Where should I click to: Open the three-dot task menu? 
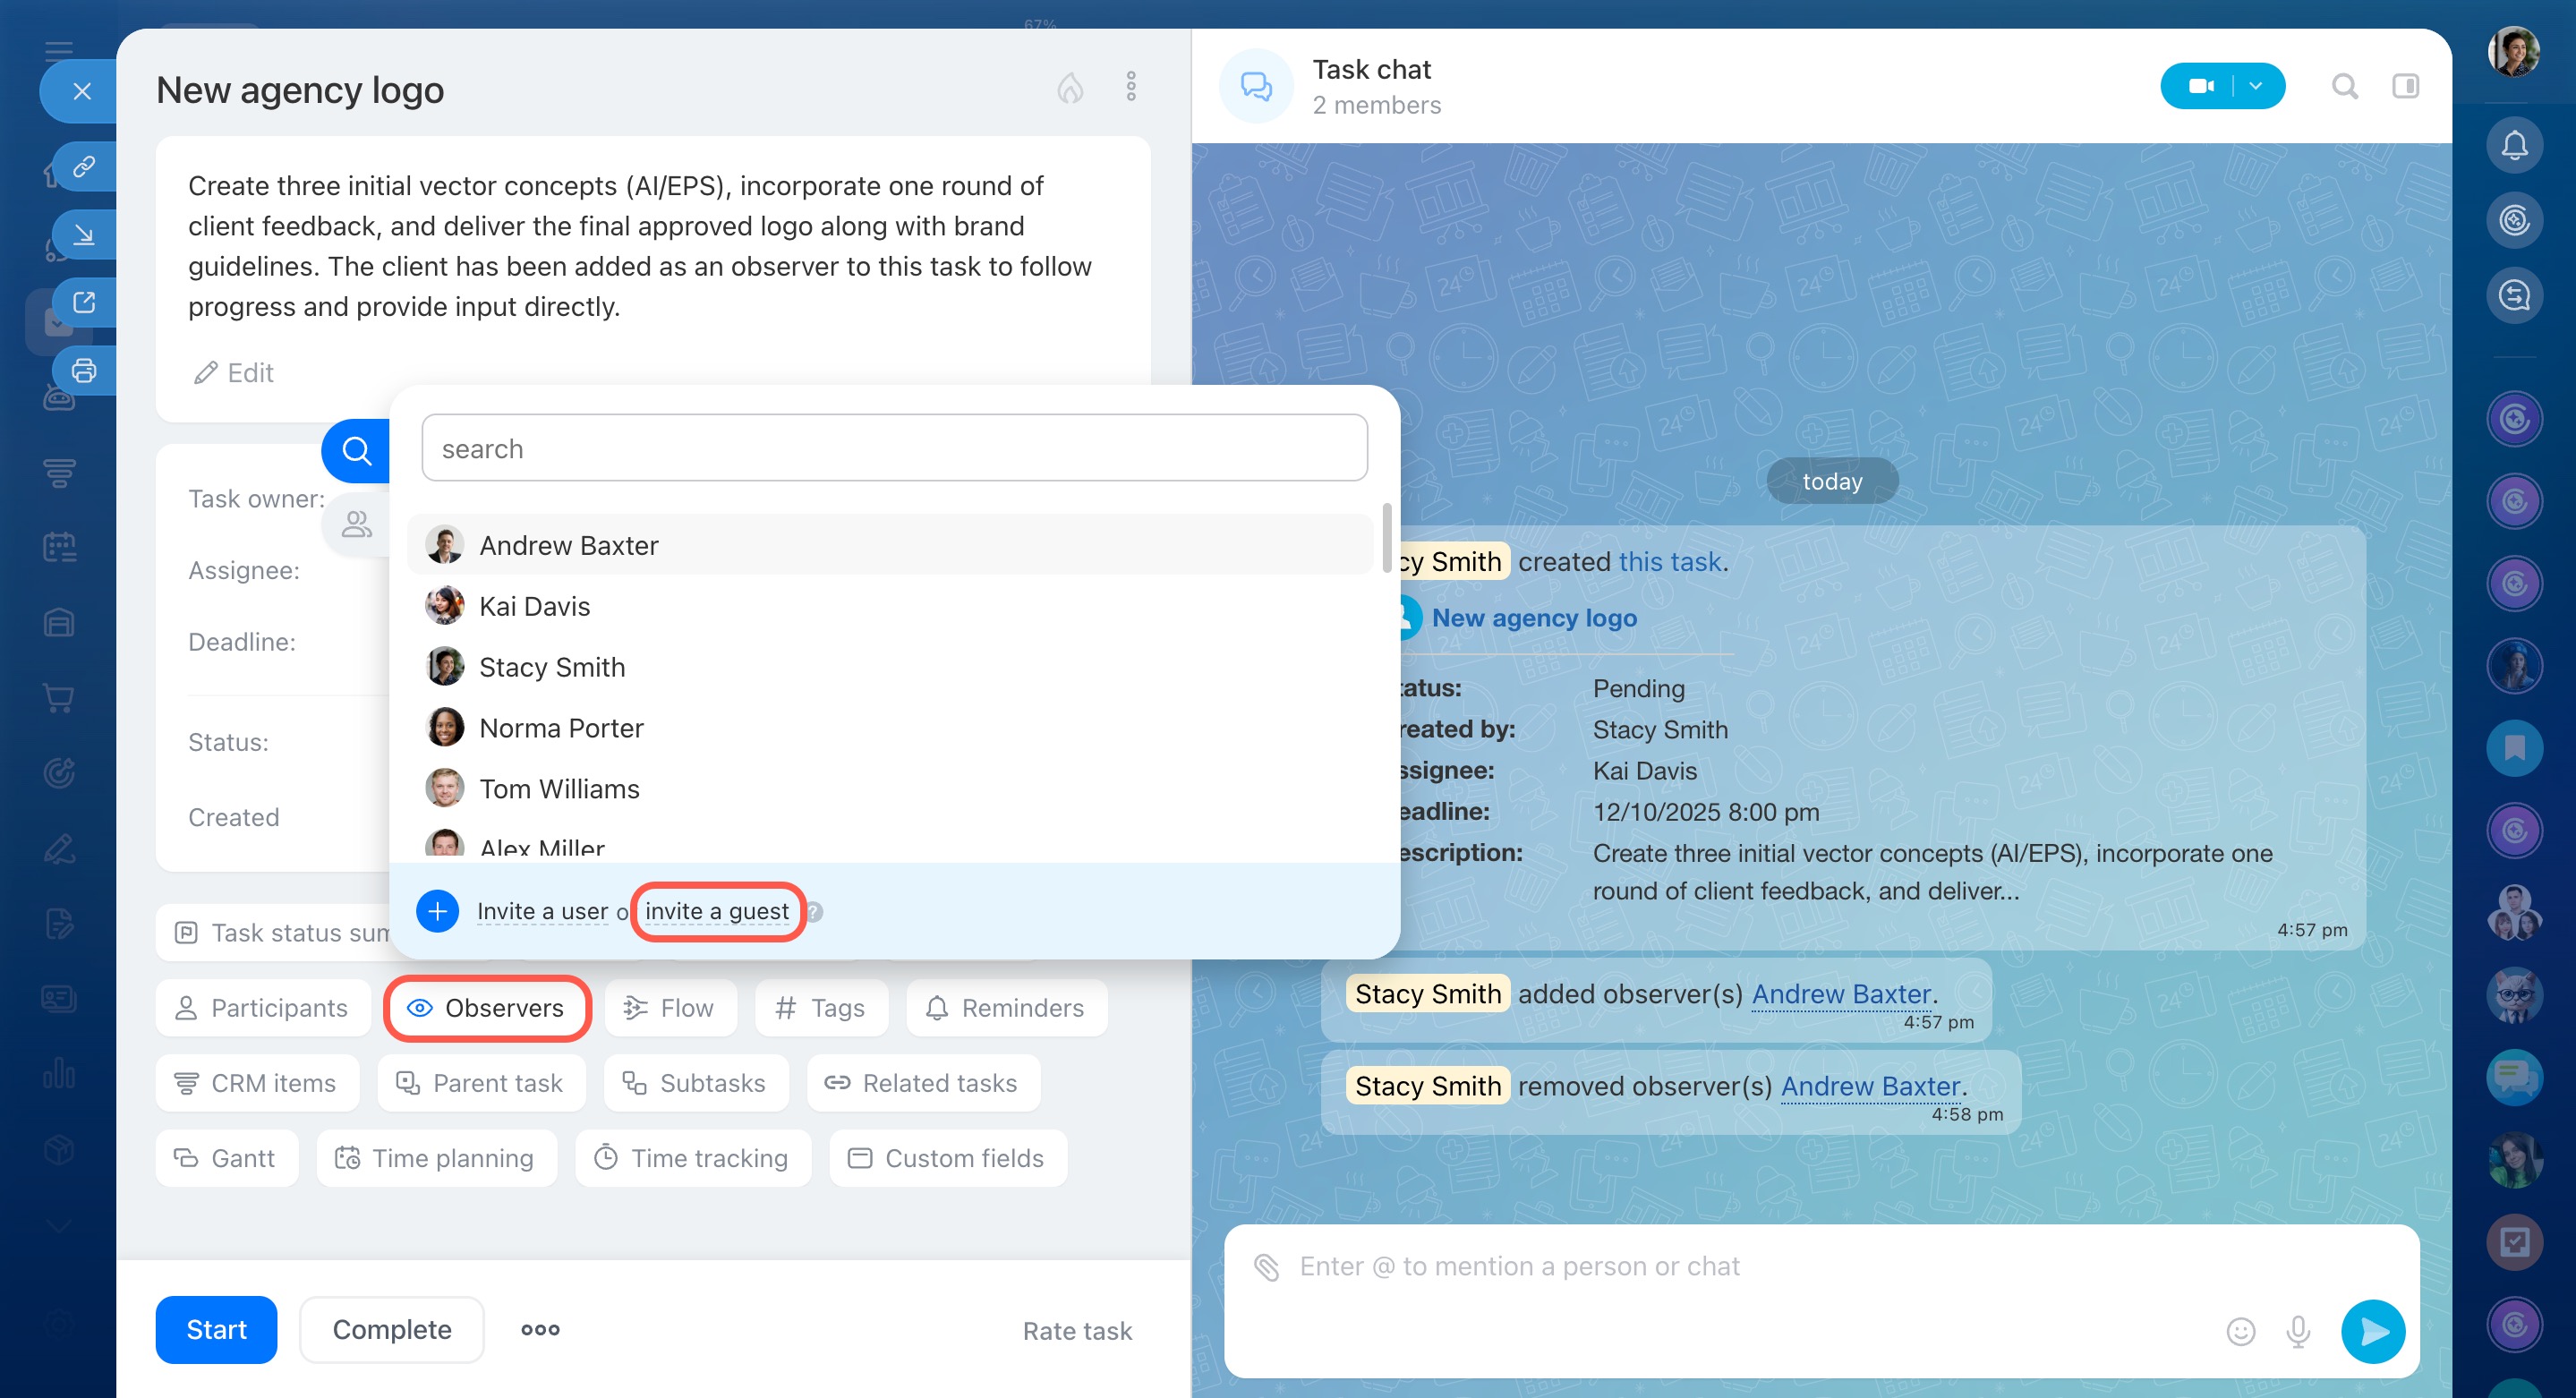click(1131, 87)
